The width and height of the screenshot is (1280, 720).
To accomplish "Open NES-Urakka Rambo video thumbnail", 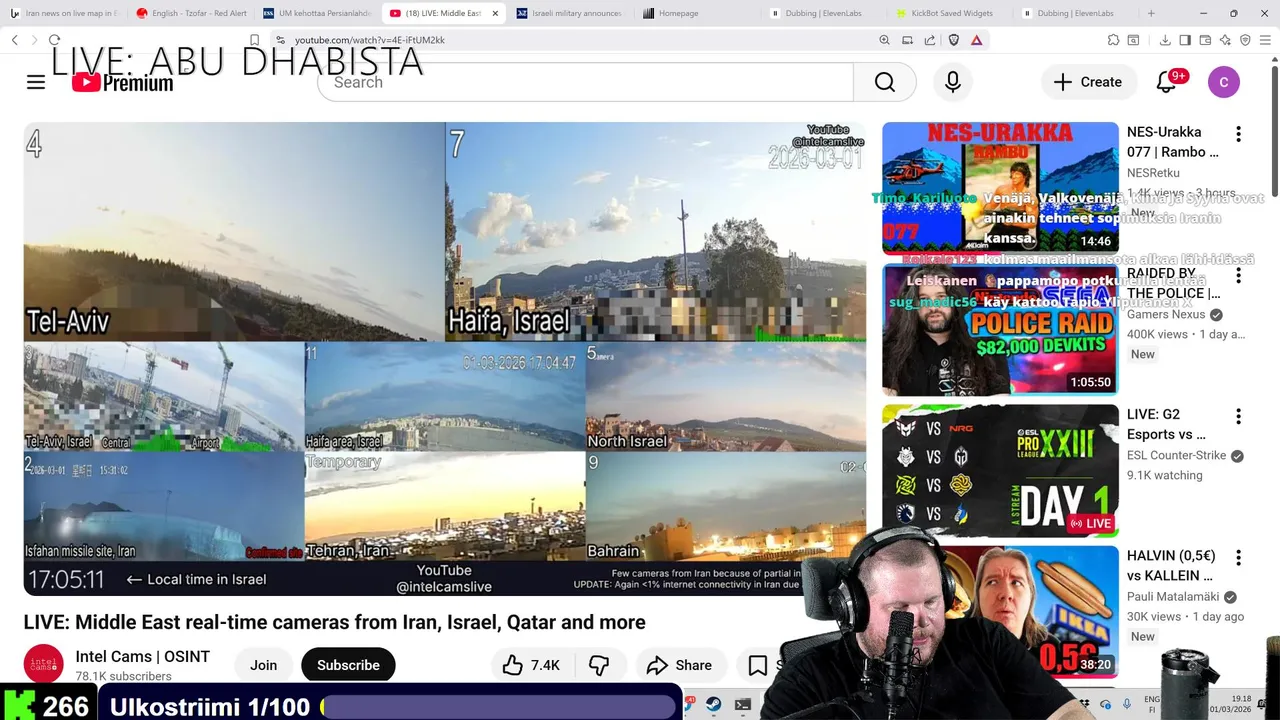I will pos(1000,188).
